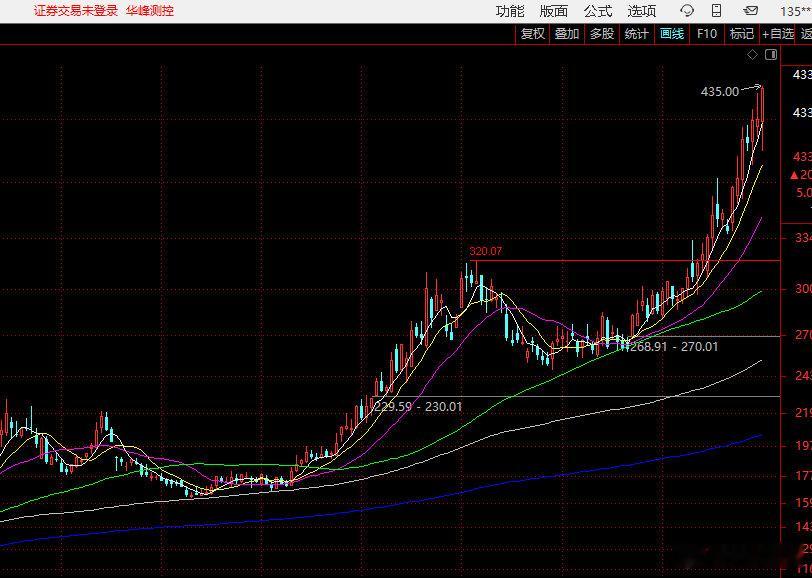
Task: Click the 叠加 overlay button
Action: 567,34
